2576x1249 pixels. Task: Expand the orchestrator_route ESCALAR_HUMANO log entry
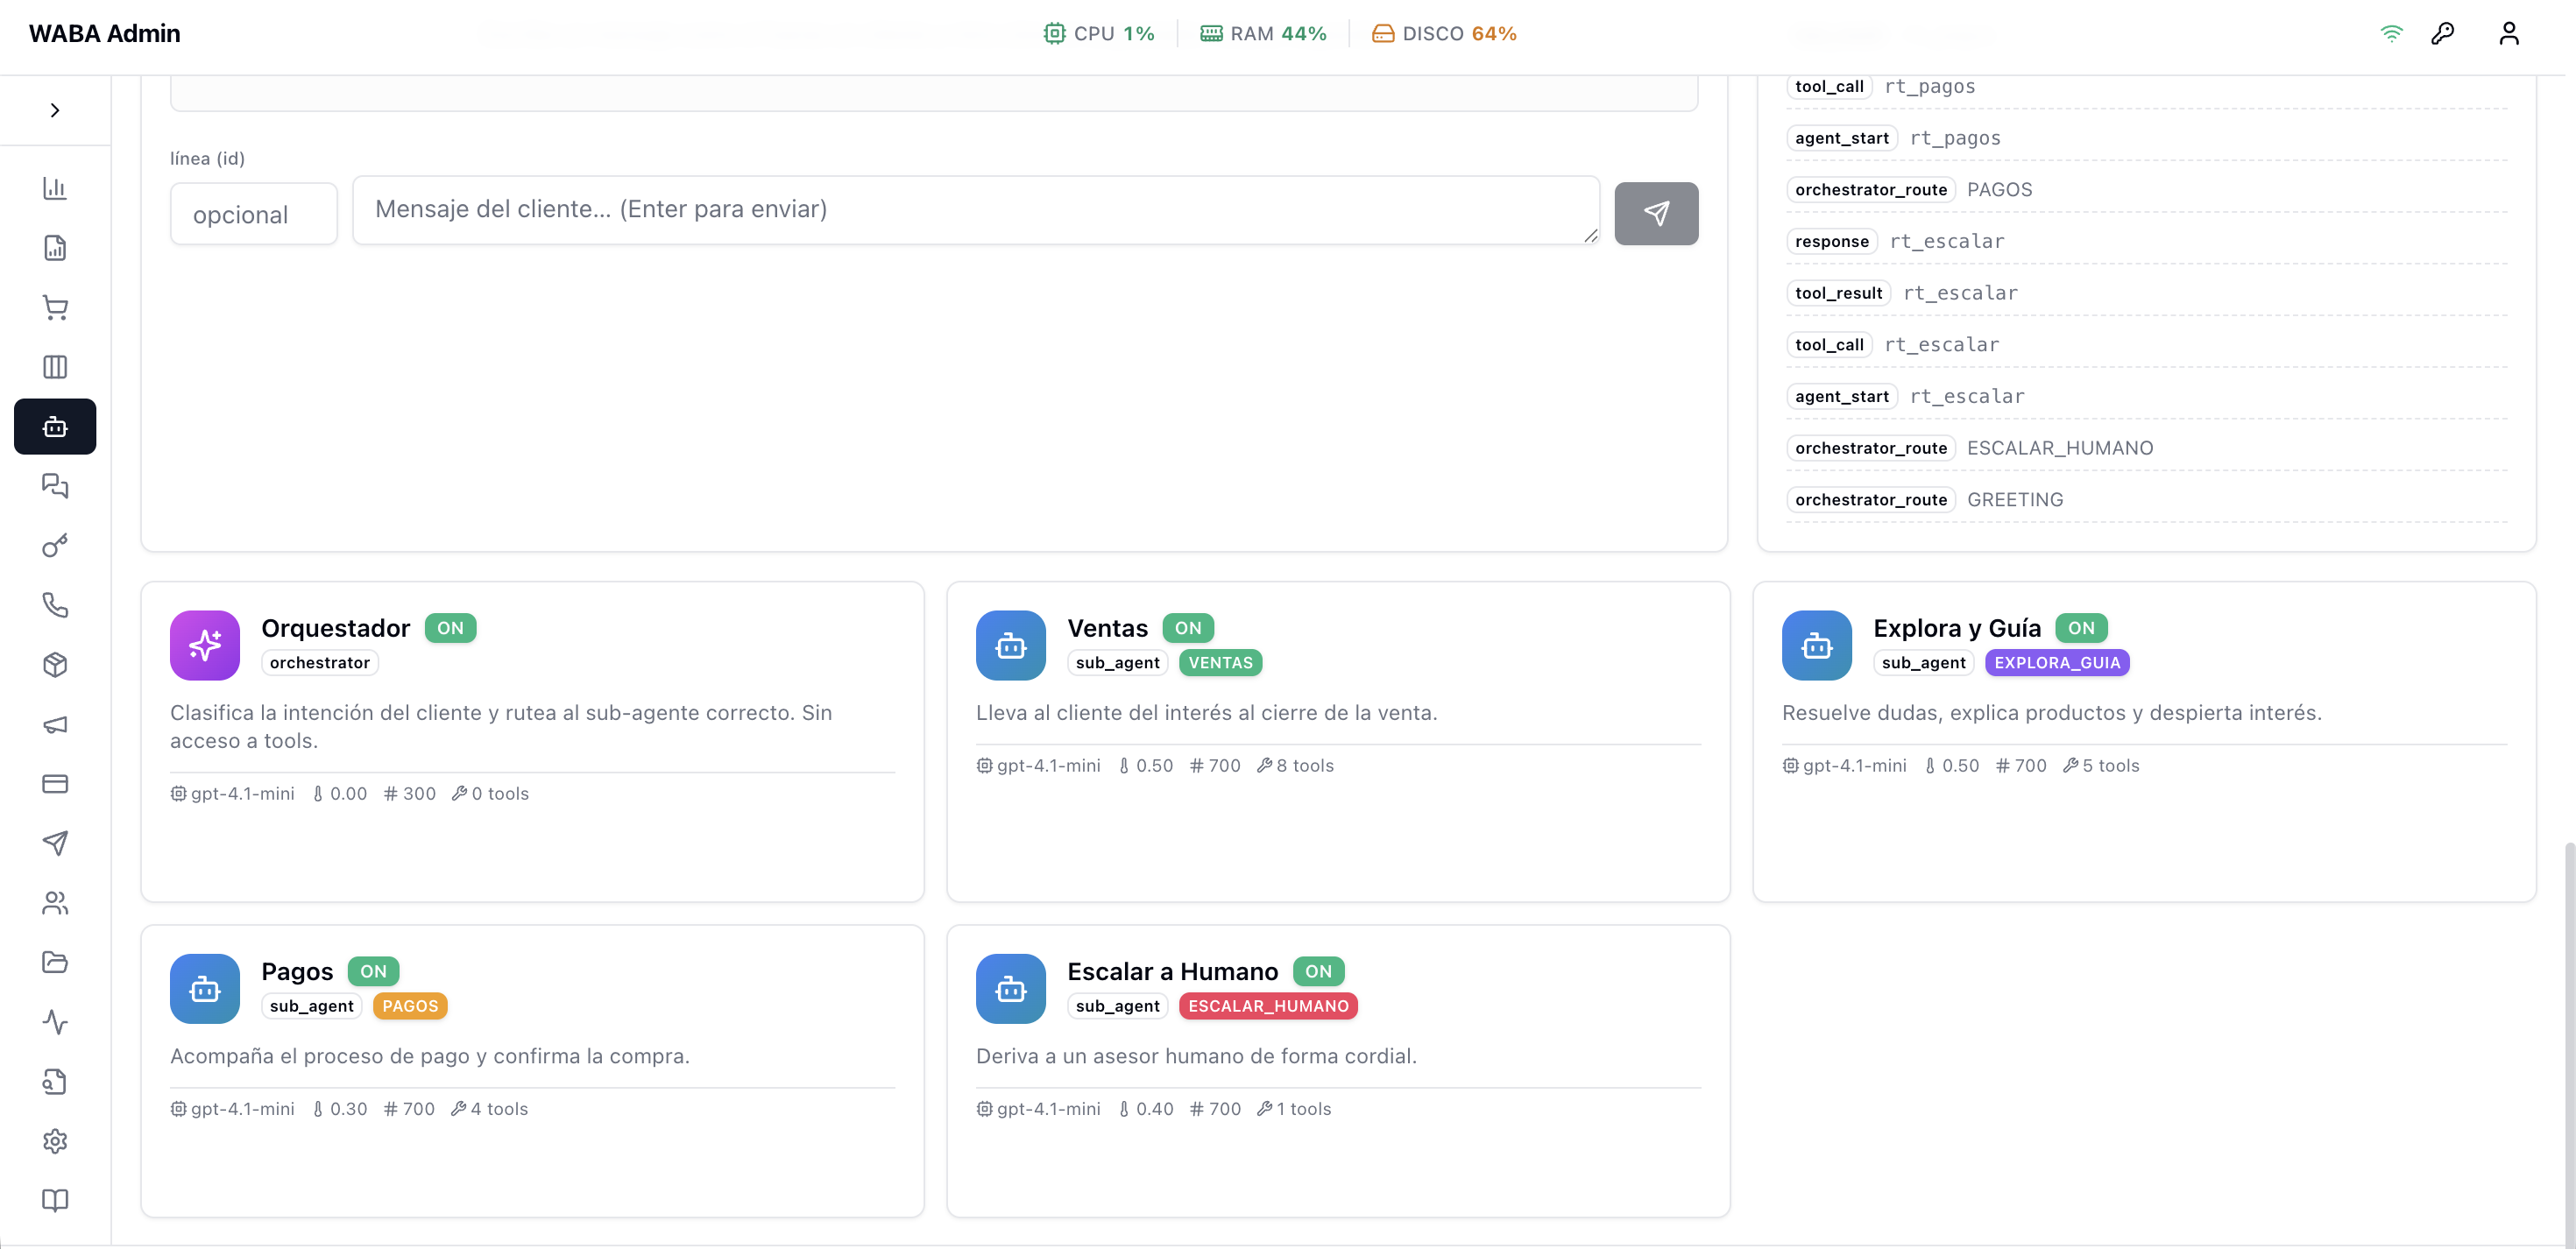2146,448
